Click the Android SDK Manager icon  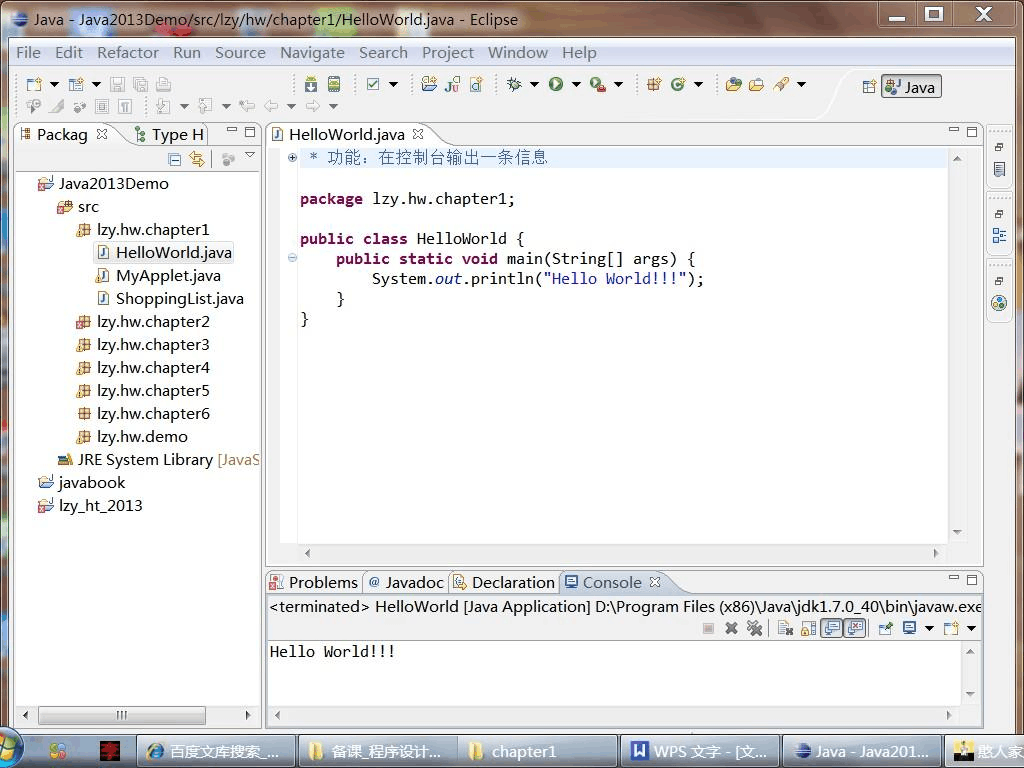[311, 84]
